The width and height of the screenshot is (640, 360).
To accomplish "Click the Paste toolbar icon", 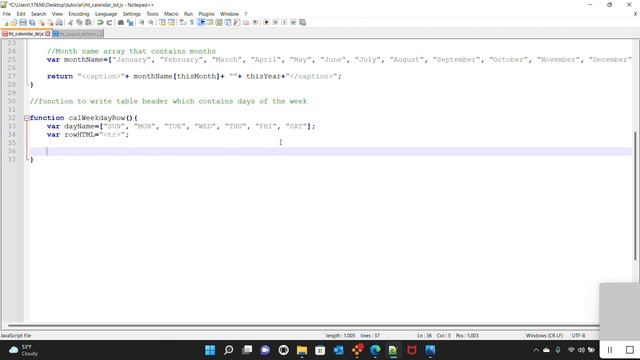I will [x=89, y=22].
